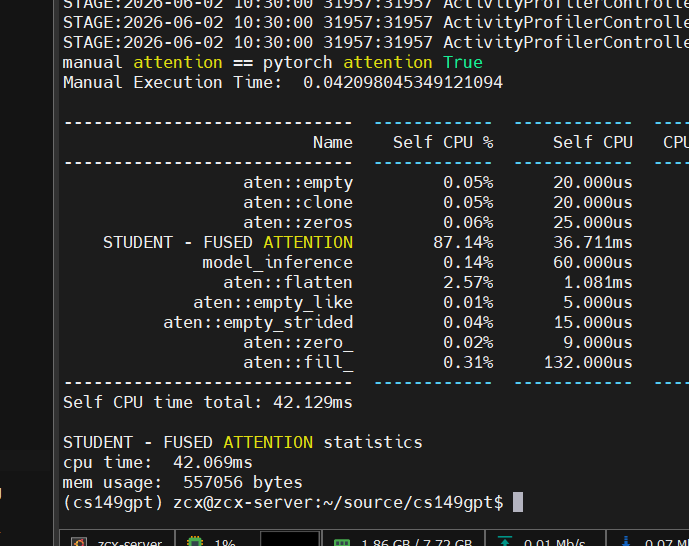The height and width of the screenshot is (546, 689).
Task: Click STUDENT - FUSED ATTENTION table row name
Action: pyautogui.click(x=228, y=242)
